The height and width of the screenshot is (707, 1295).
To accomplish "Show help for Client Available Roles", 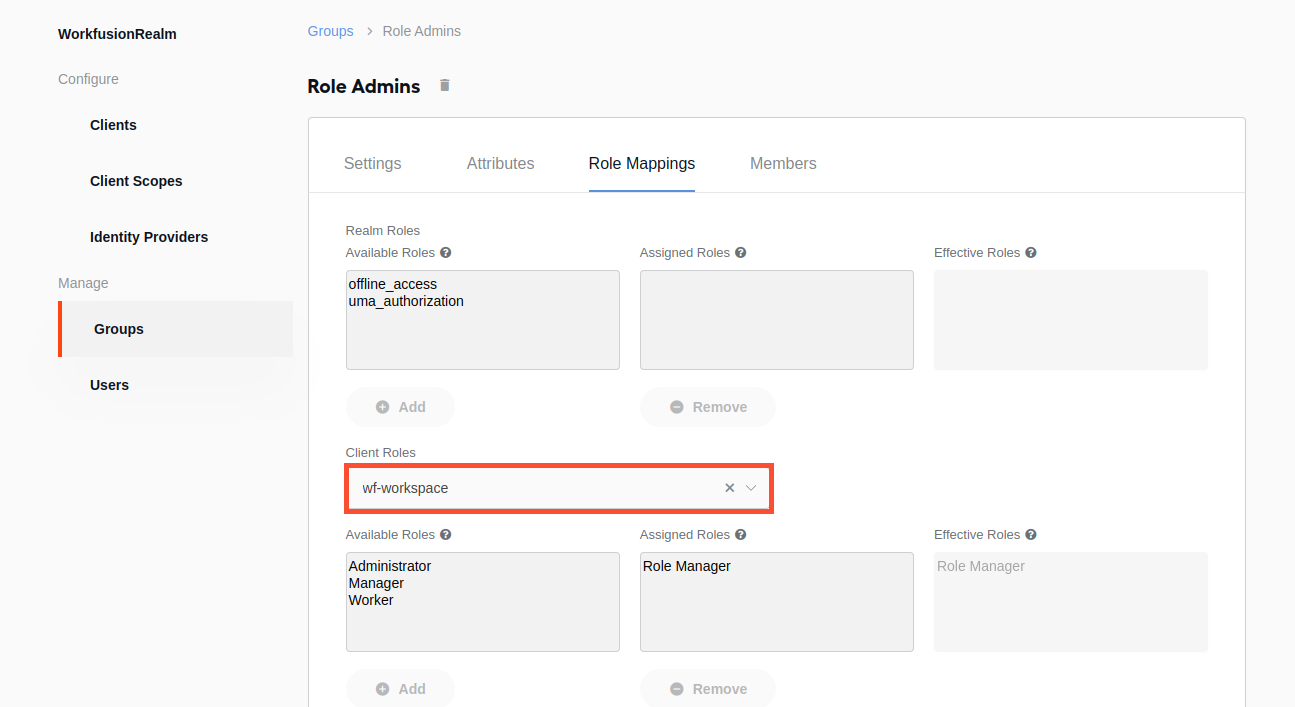I will click(446, 535).
